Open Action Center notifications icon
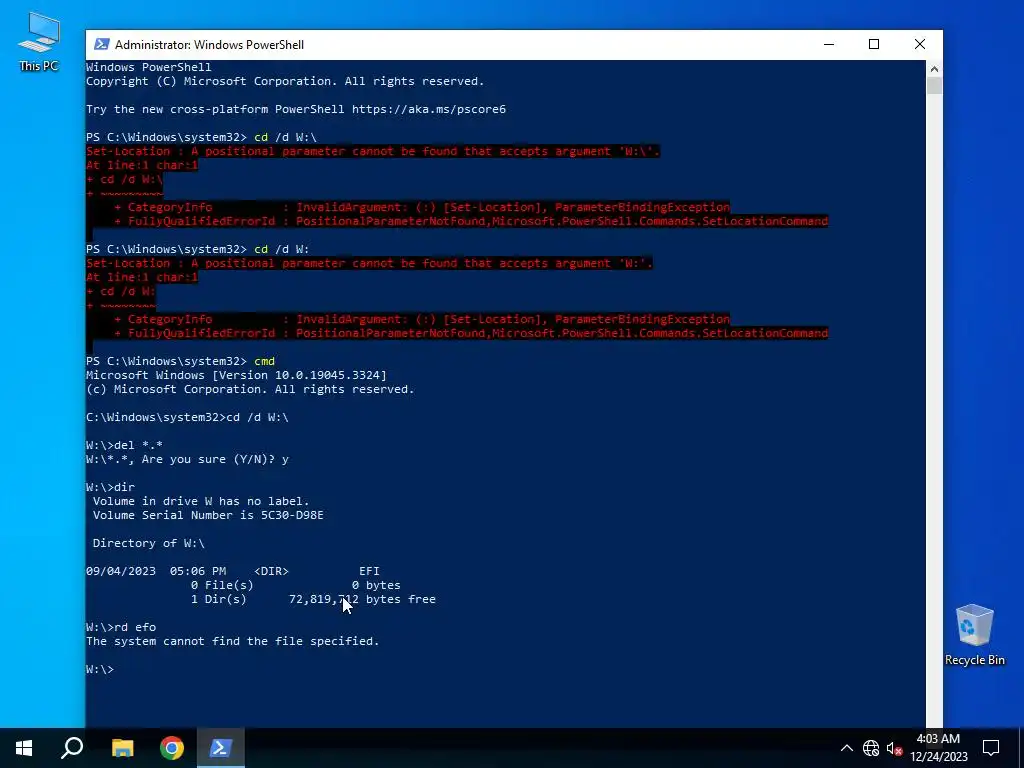This screenshot has width=1024, height=768. 991,748
